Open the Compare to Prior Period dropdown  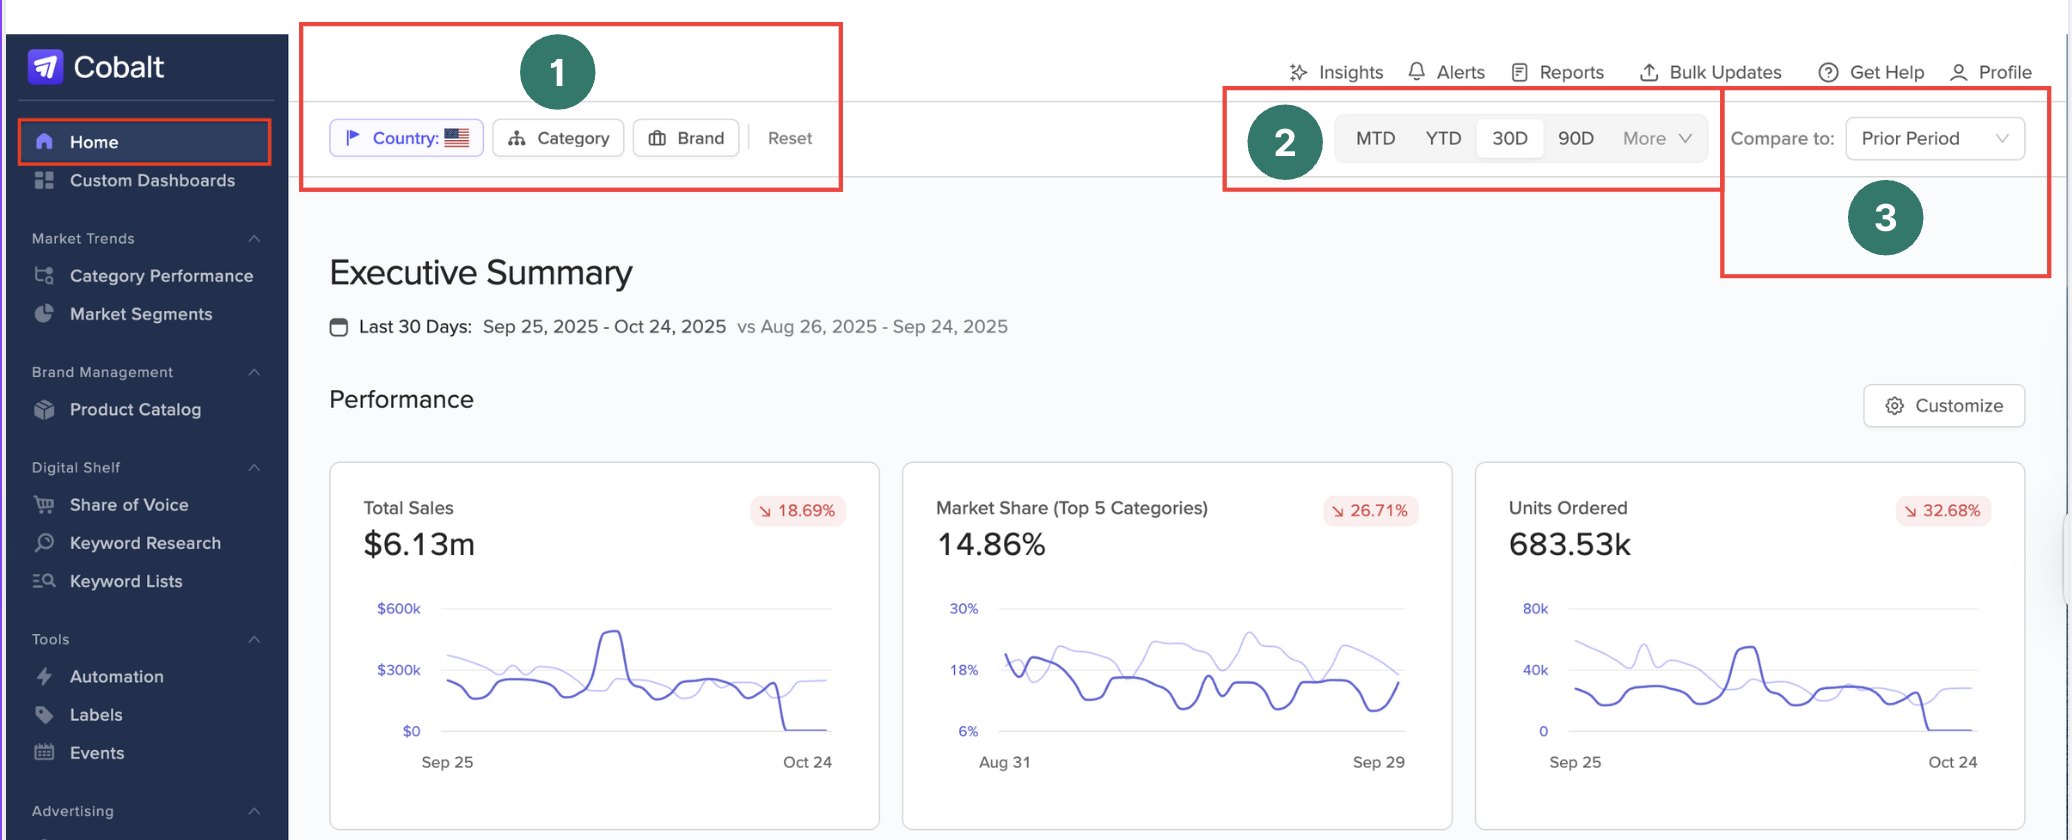tap(1935, 138)
